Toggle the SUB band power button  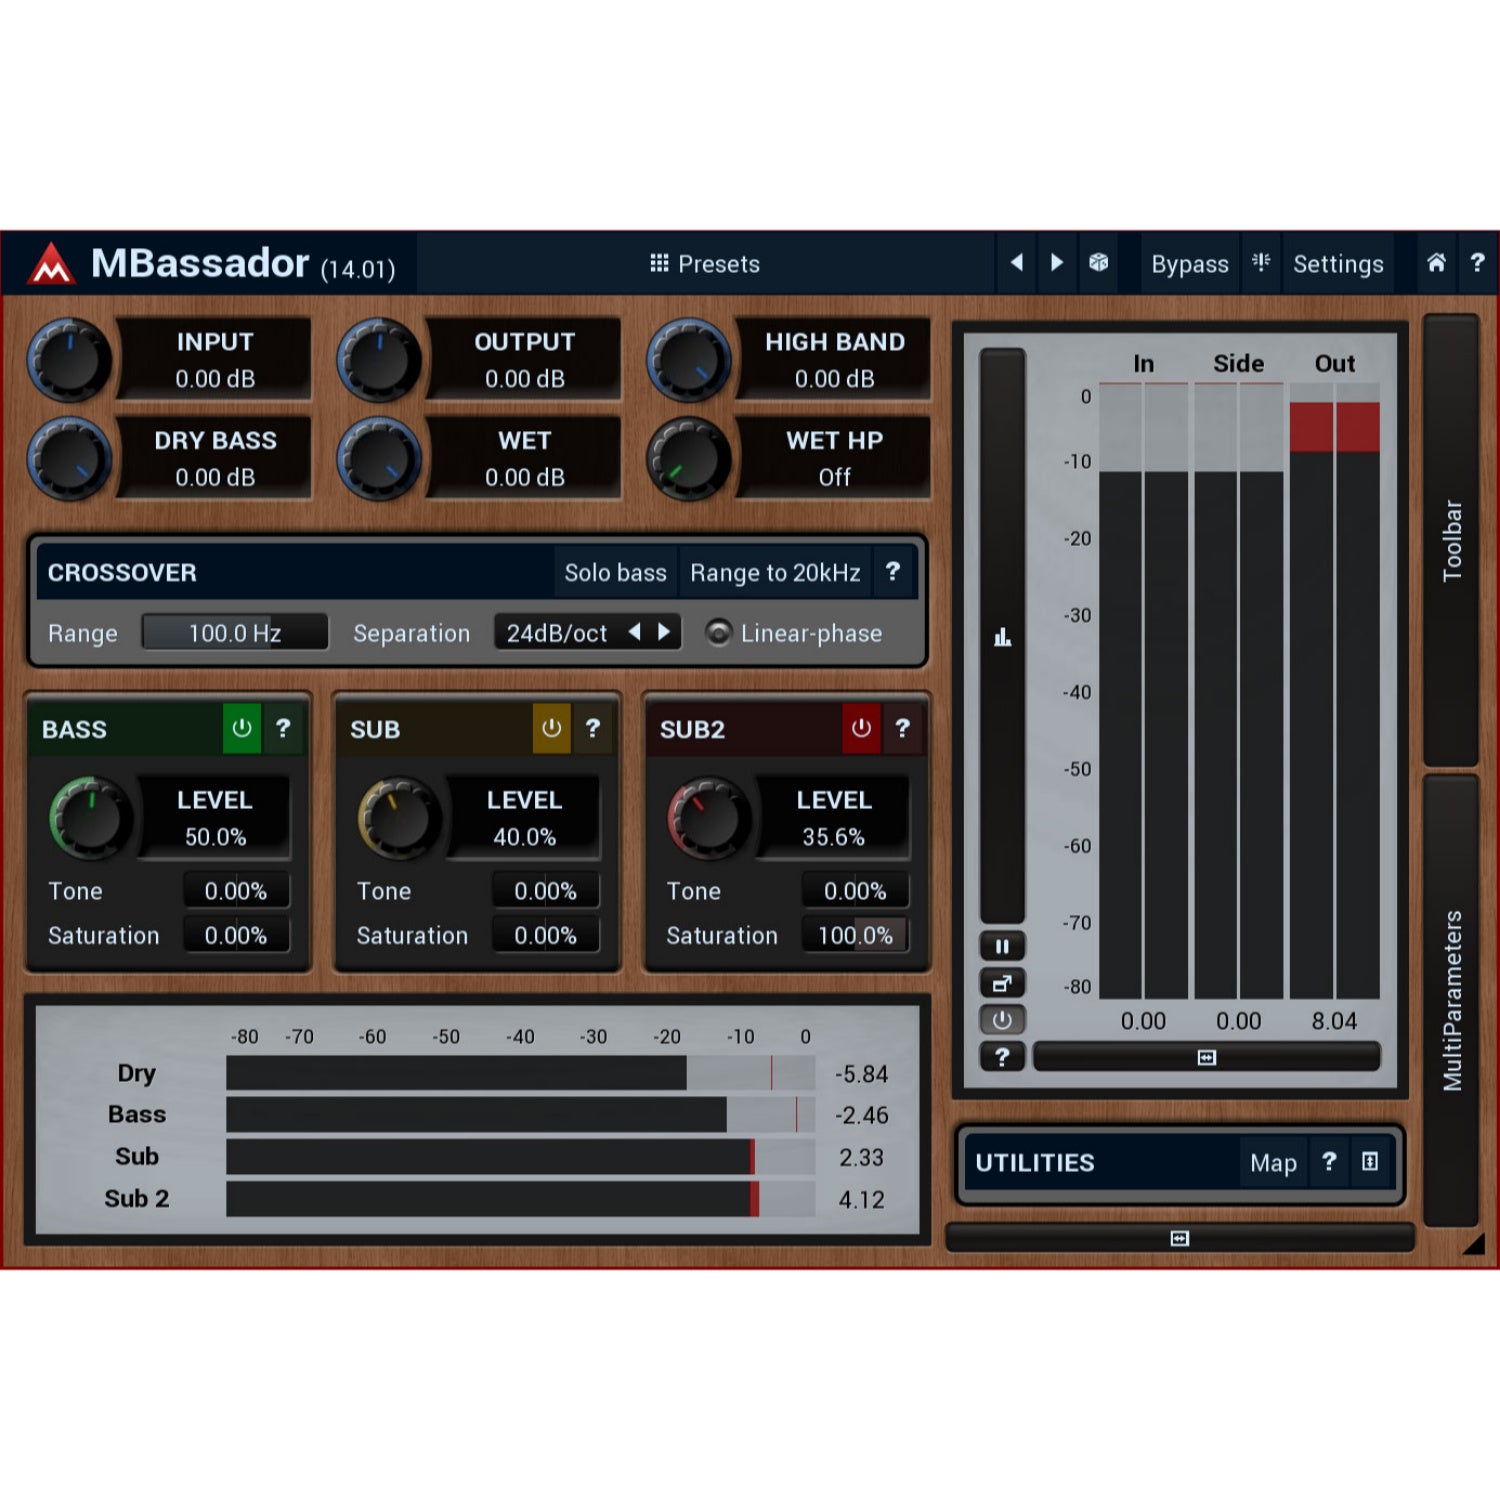click(x=551, y=728)
